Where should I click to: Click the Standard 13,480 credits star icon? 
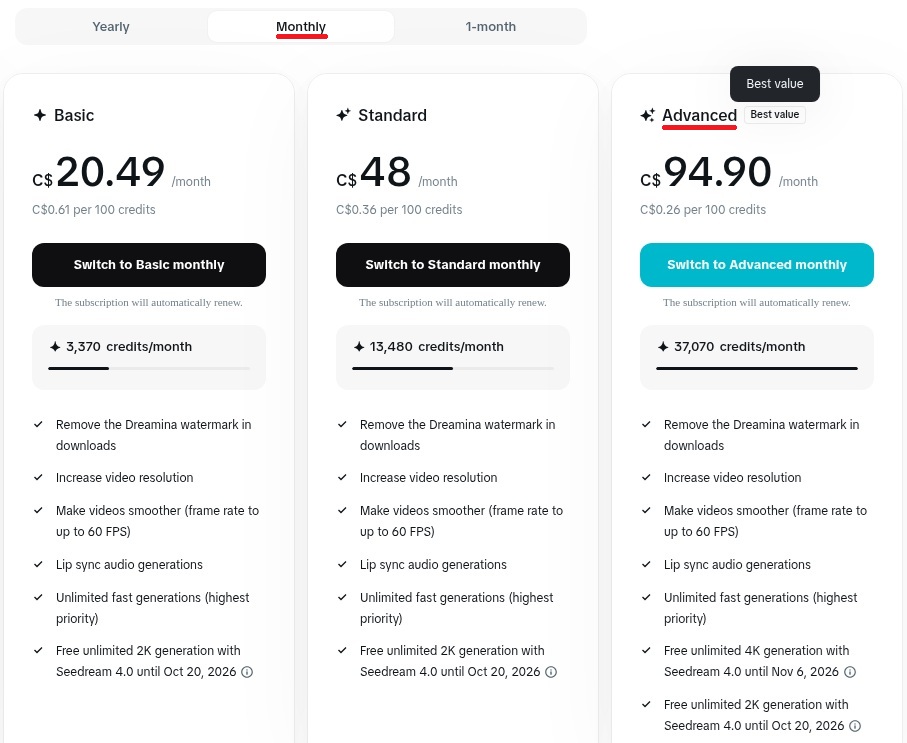(x=359, y=347)
